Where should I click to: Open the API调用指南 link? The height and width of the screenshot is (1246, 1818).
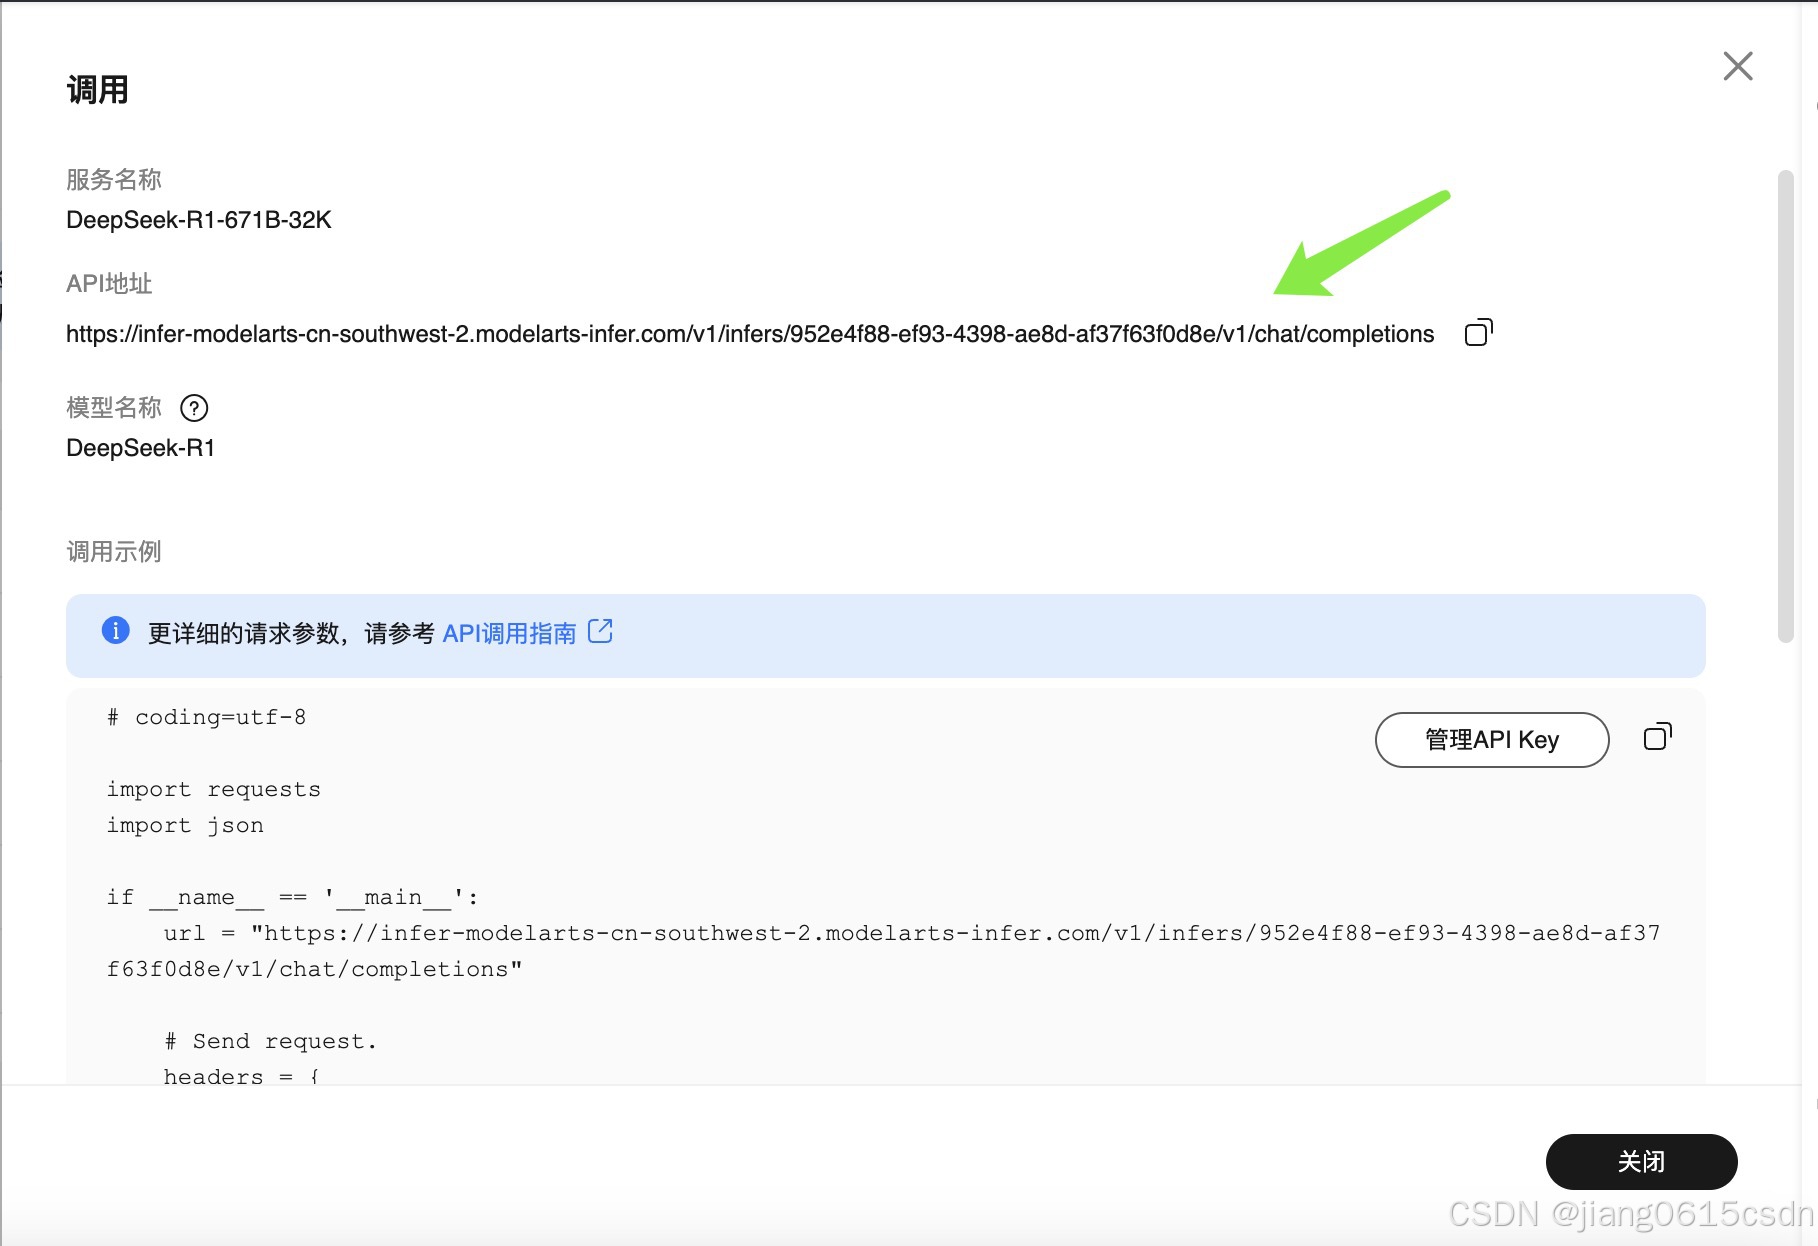tap(509, 633)
